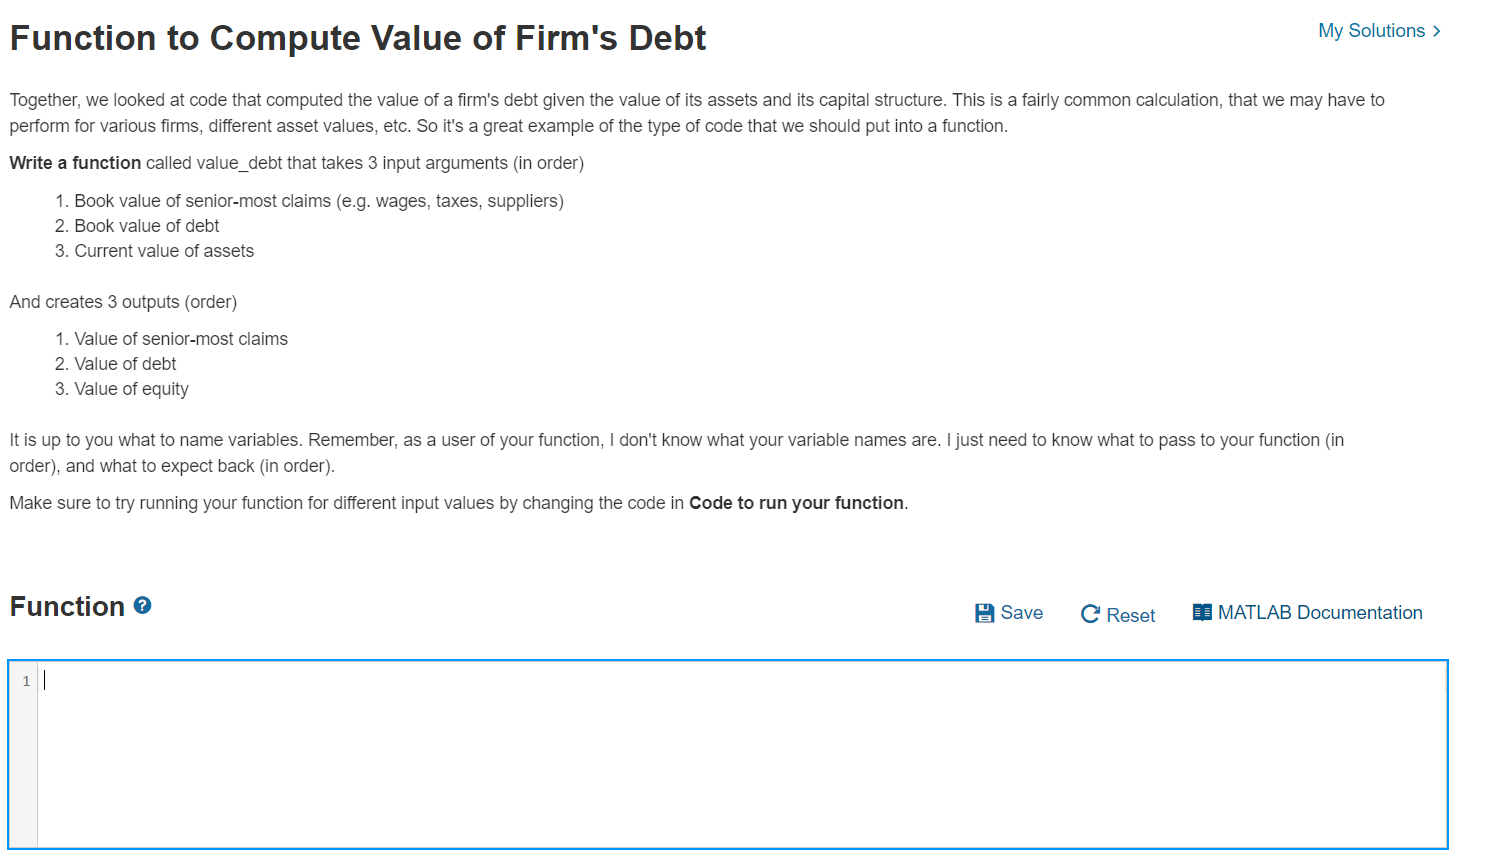1485x863 pixels.
Task: Click the Save floppy disk icon
Action: (984, 612)
